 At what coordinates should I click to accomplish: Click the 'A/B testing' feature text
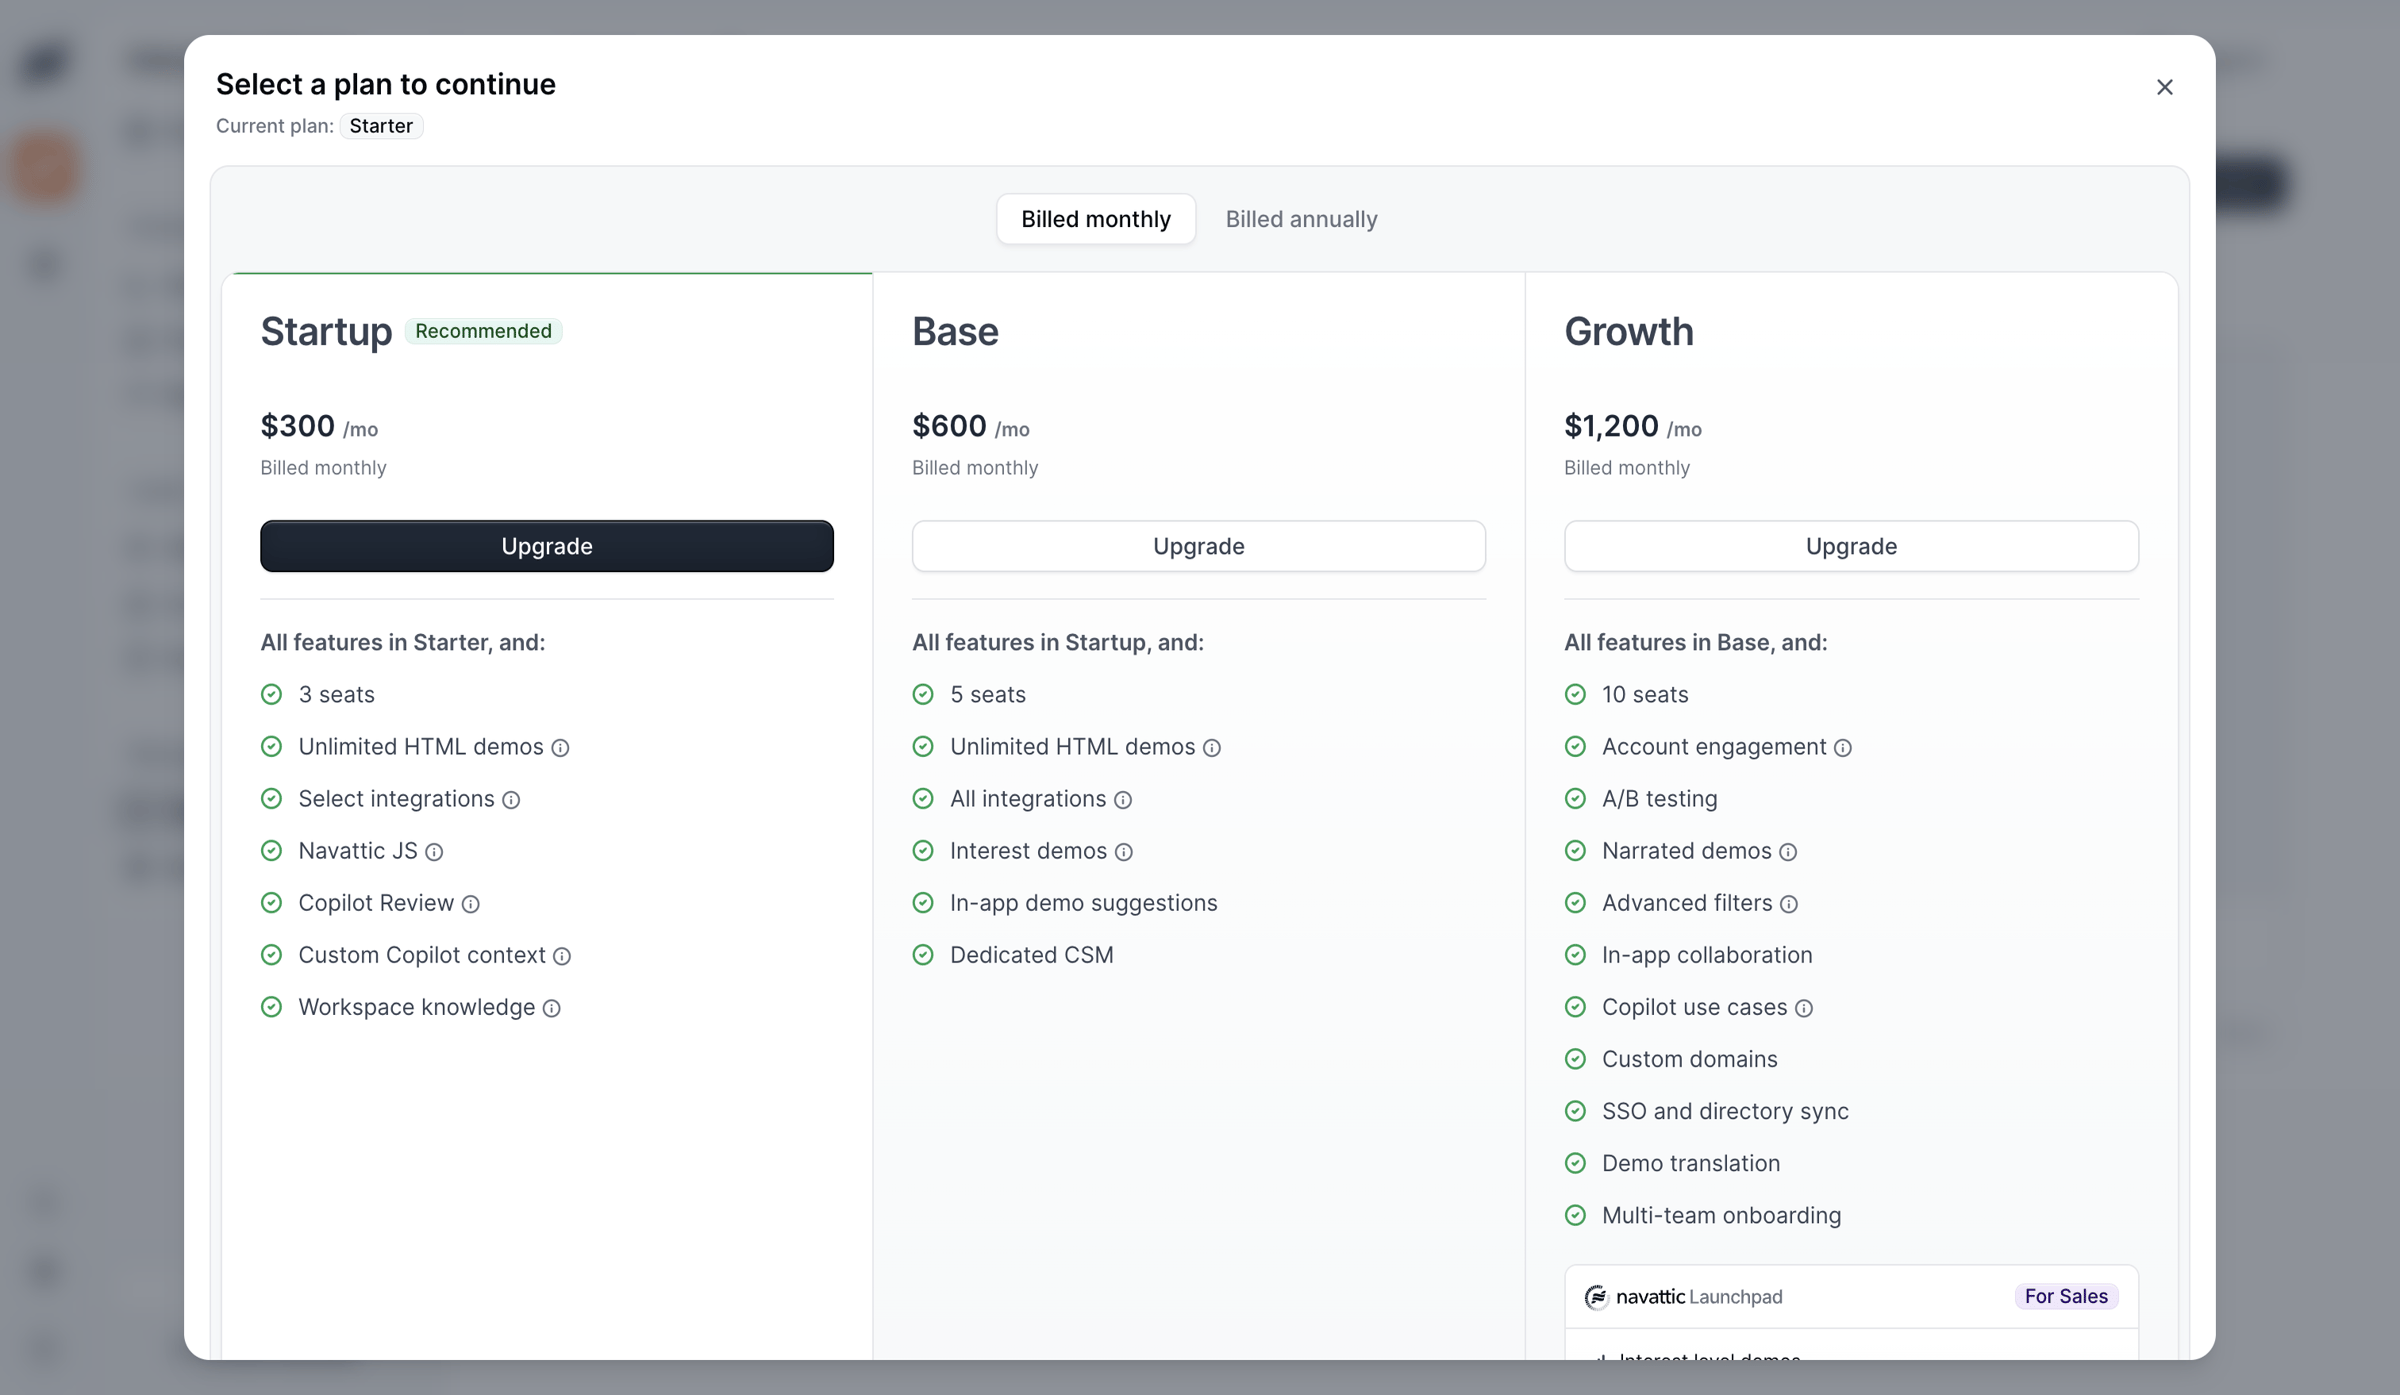[x=1660, y=799]
